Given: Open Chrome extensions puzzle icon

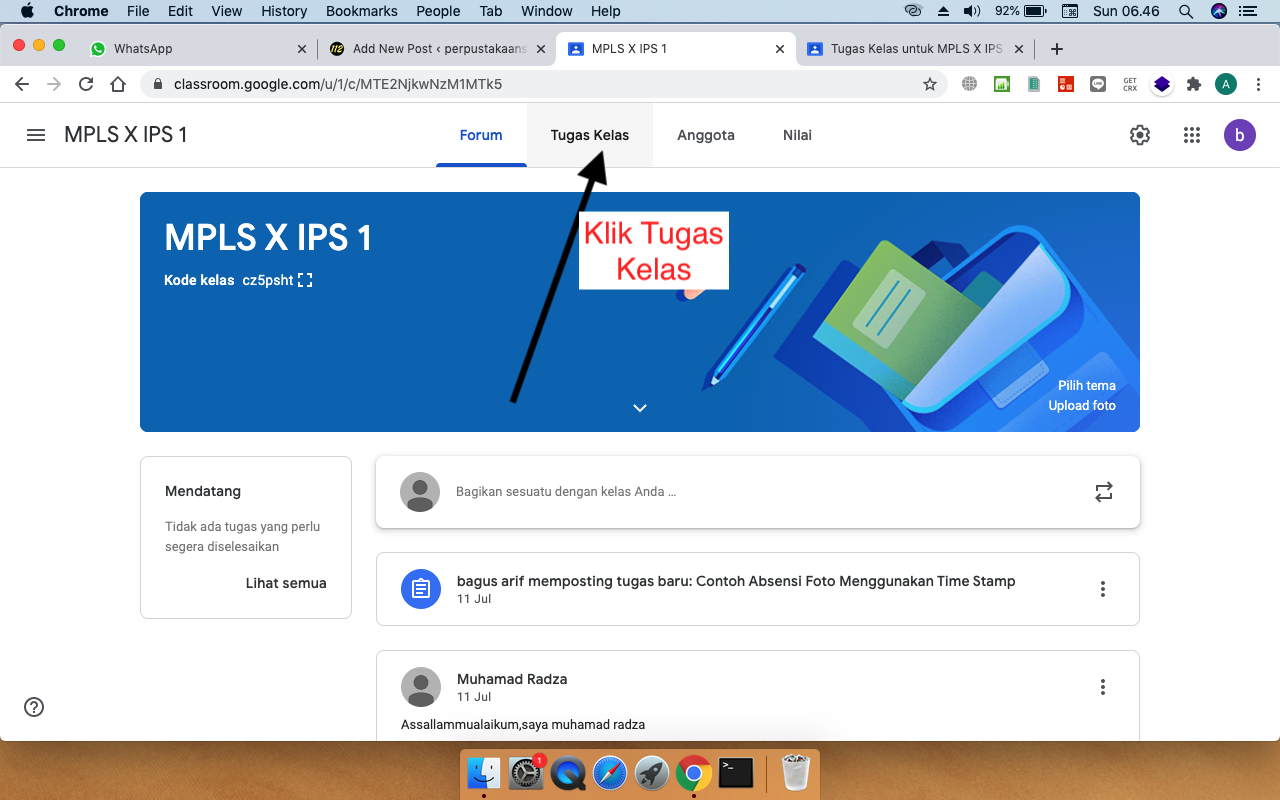Looking at the screenshot, I should click(x=1193, y=84).
